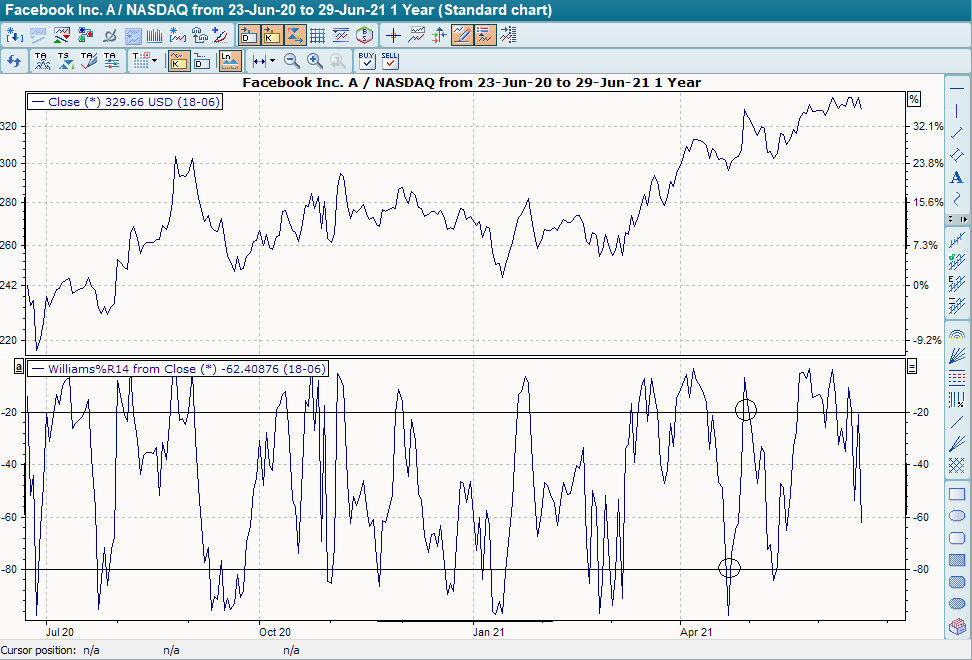Screen dimensions: 972x660
Task: Select the zoom out magnifier
Action: pos(292,61)
